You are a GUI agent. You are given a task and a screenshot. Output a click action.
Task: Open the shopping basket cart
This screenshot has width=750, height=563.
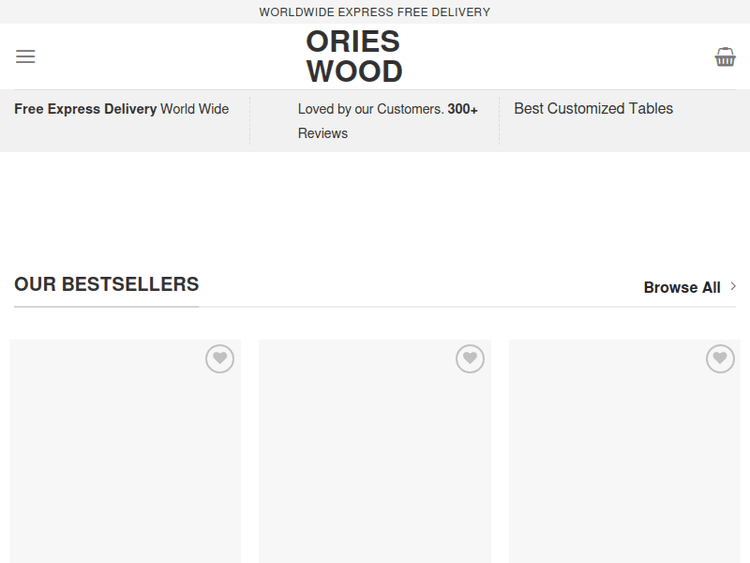pos(725,57)
